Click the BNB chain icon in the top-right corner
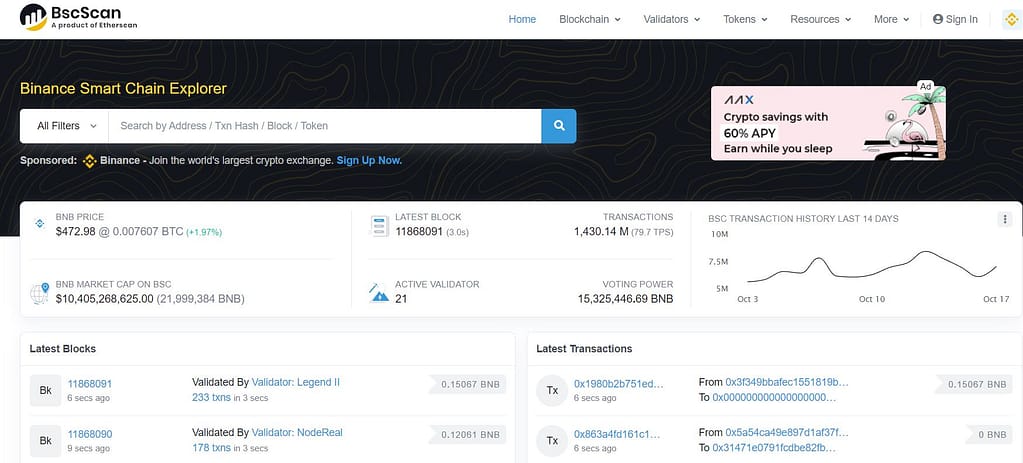The image size is (1023, 463). 1011,20
